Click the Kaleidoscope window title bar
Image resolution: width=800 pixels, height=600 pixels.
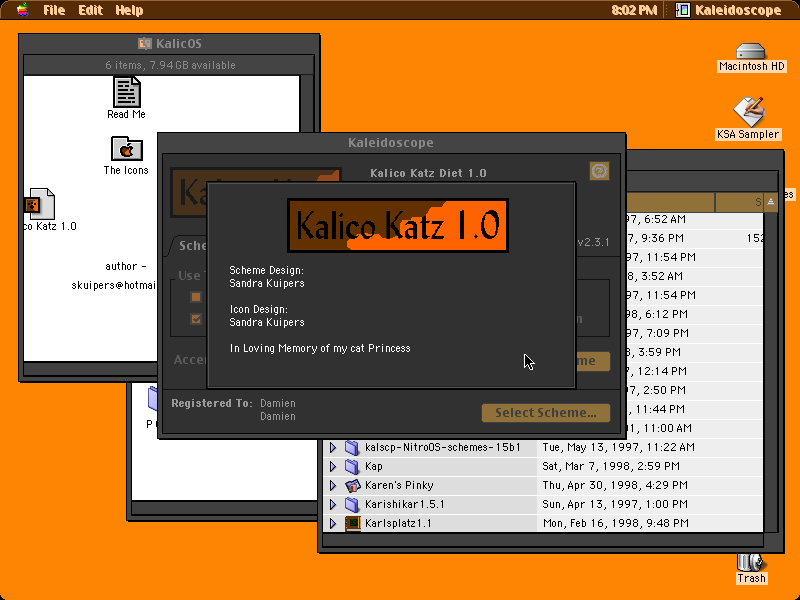[391, 143]
